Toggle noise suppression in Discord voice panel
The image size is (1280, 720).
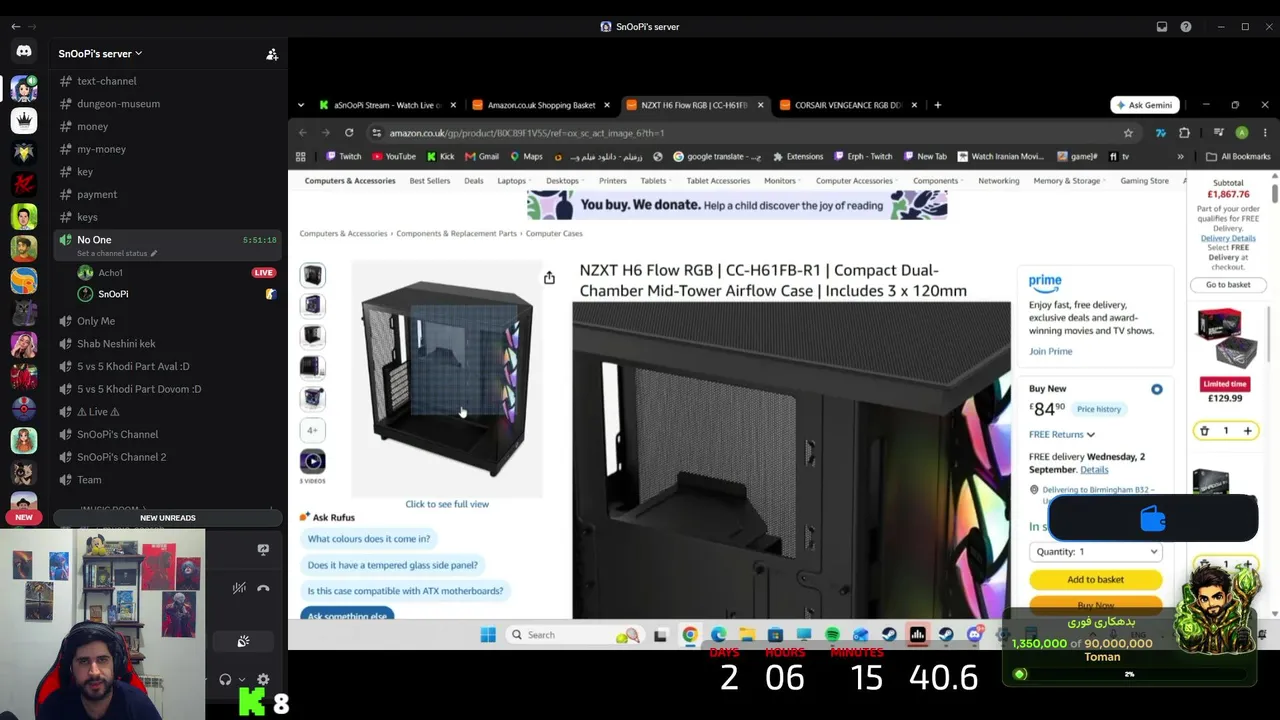[239, 588]
